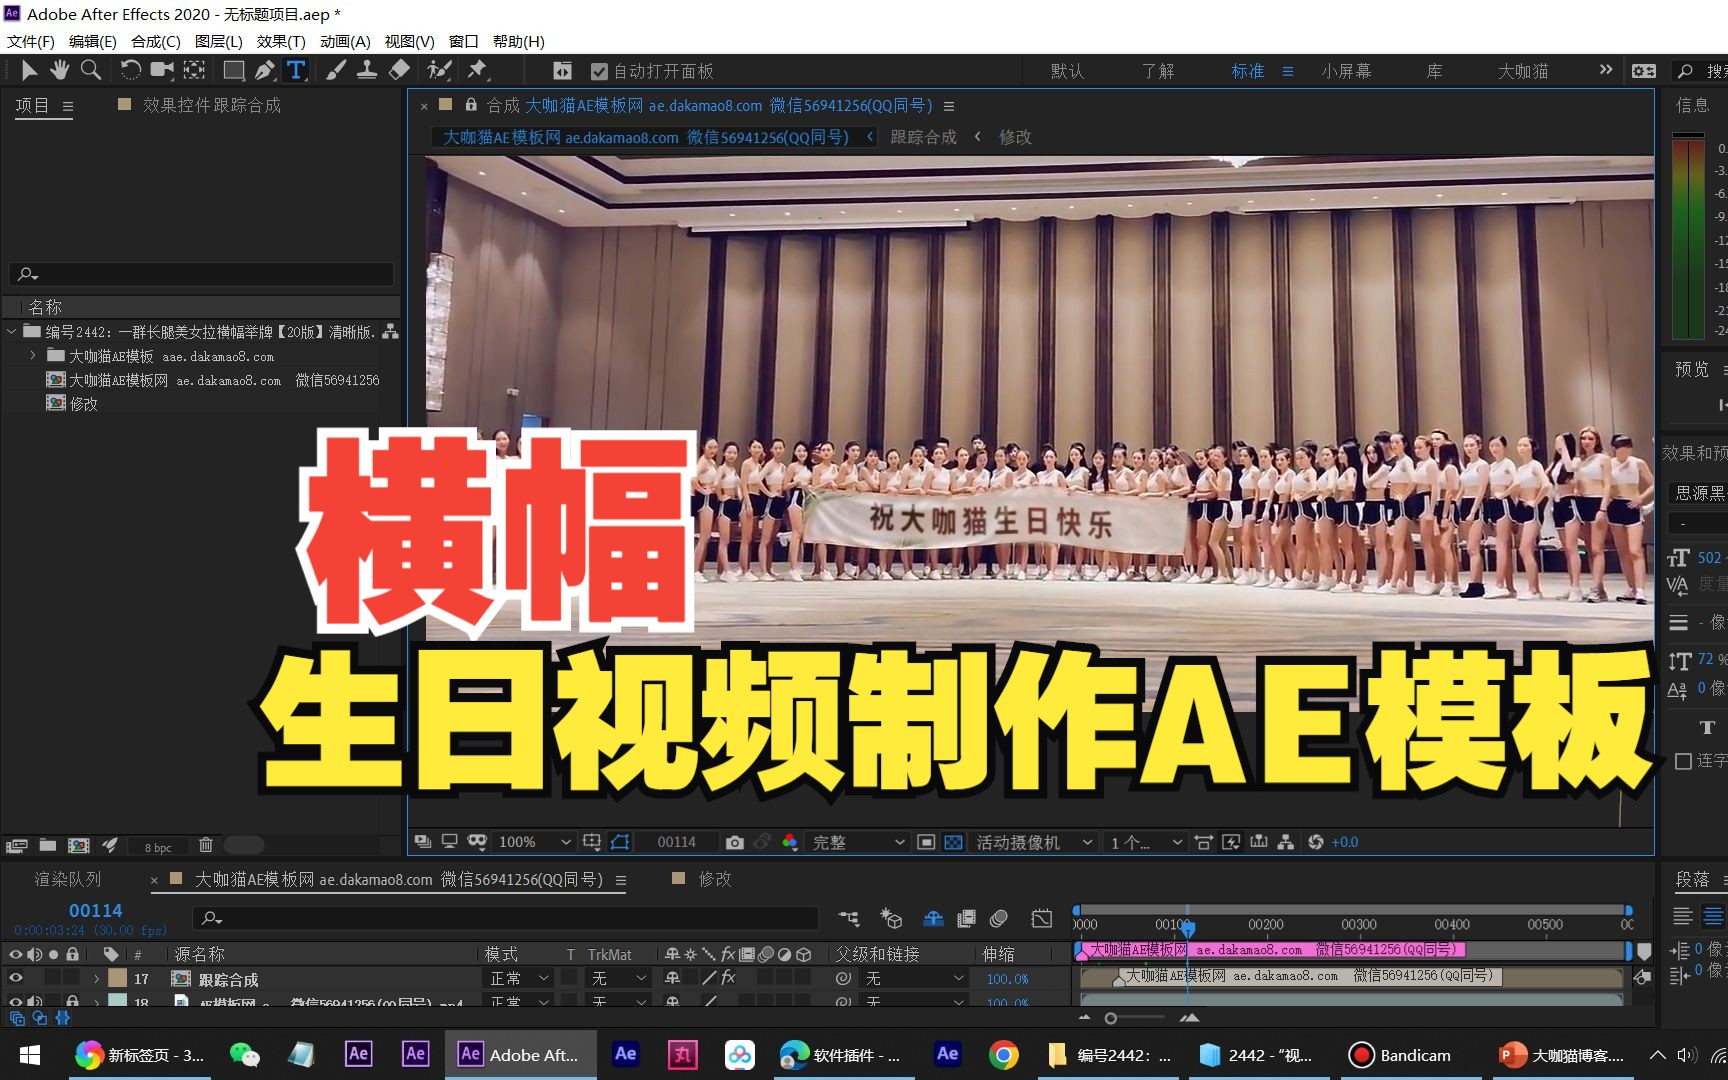This screenshot has width=1728, height=1080.
Task: Select the Unified Camera tool
Action: tap(162, 70)
